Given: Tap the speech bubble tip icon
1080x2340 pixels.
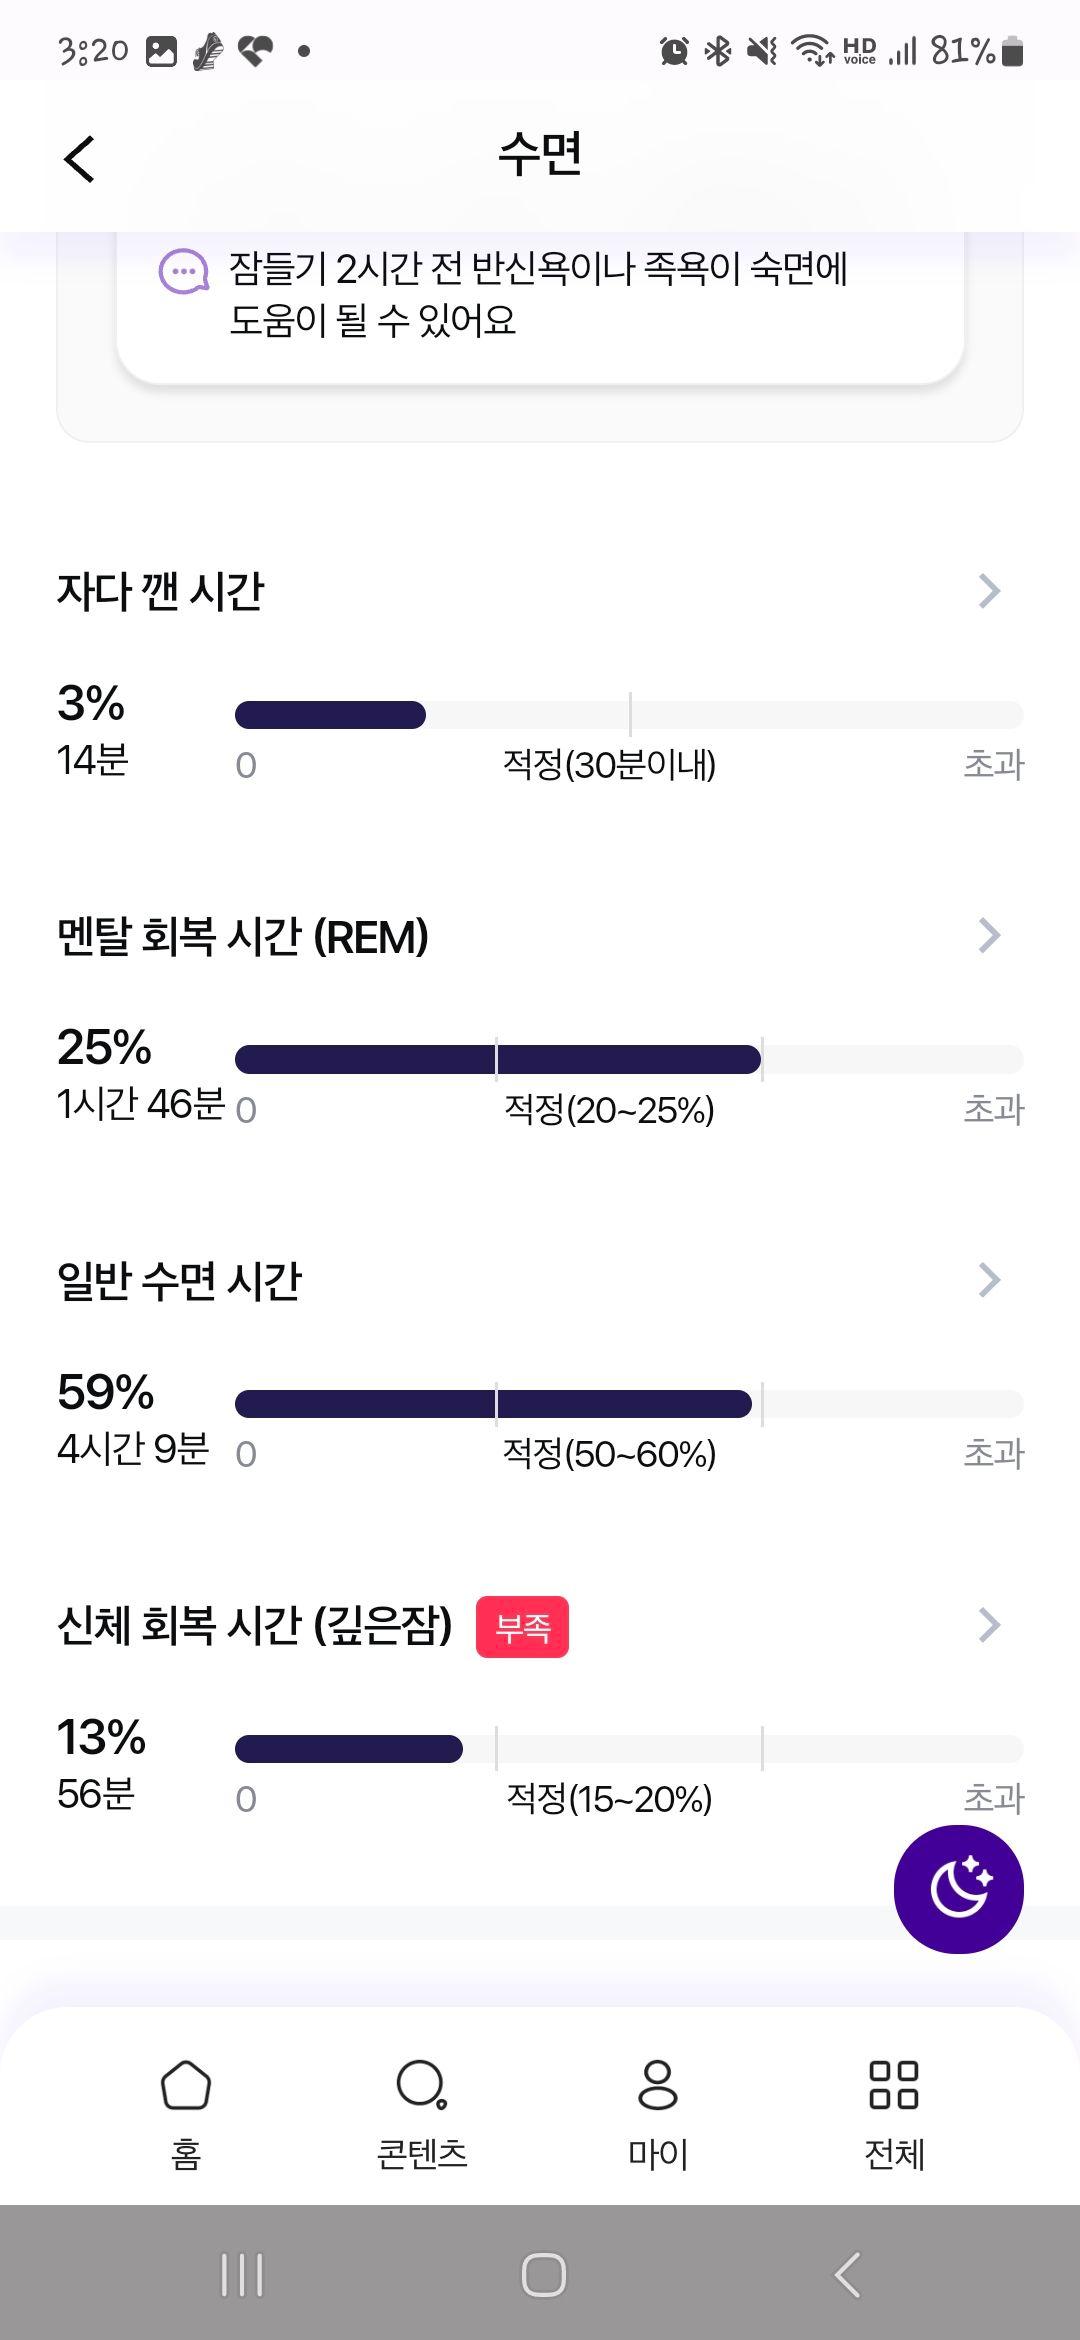Looking at the screenshot, I should click(x=184, y=271).
